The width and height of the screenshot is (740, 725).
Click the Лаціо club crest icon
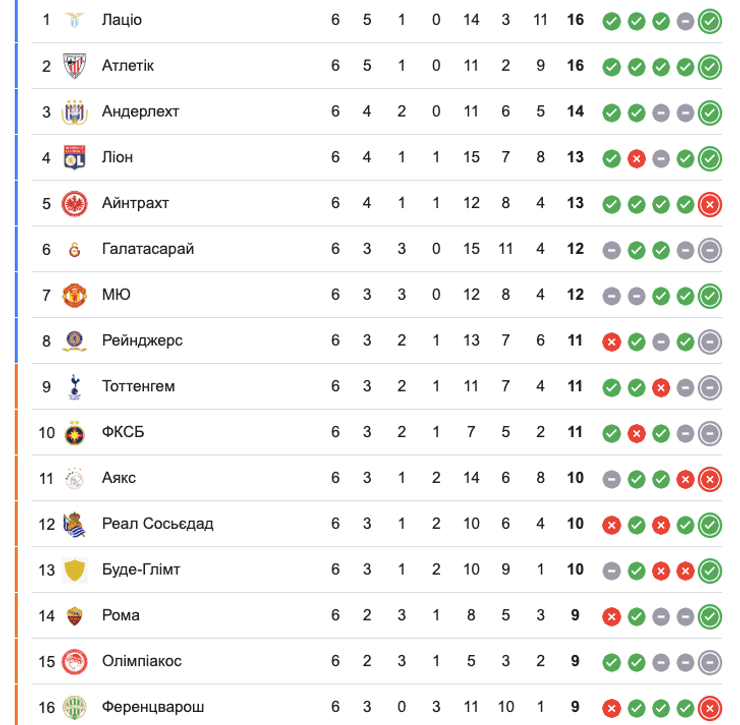[x=74, y=20]
